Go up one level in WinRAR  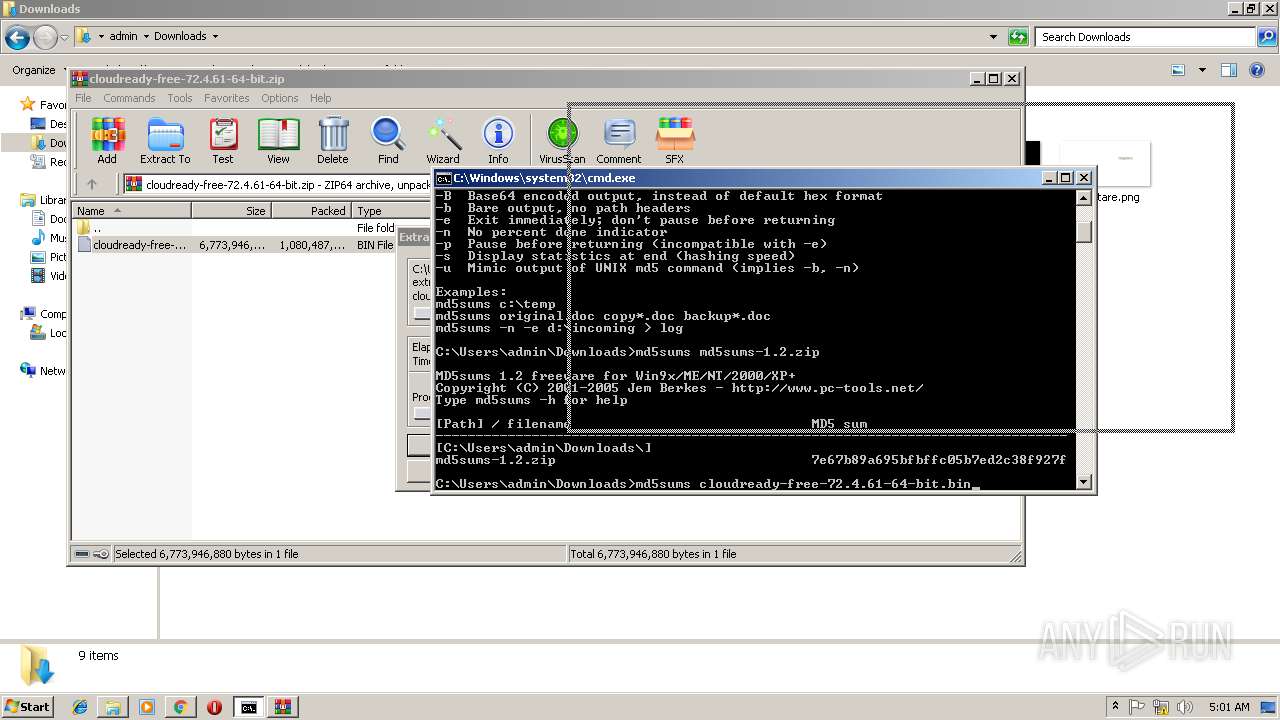[92, 184]
